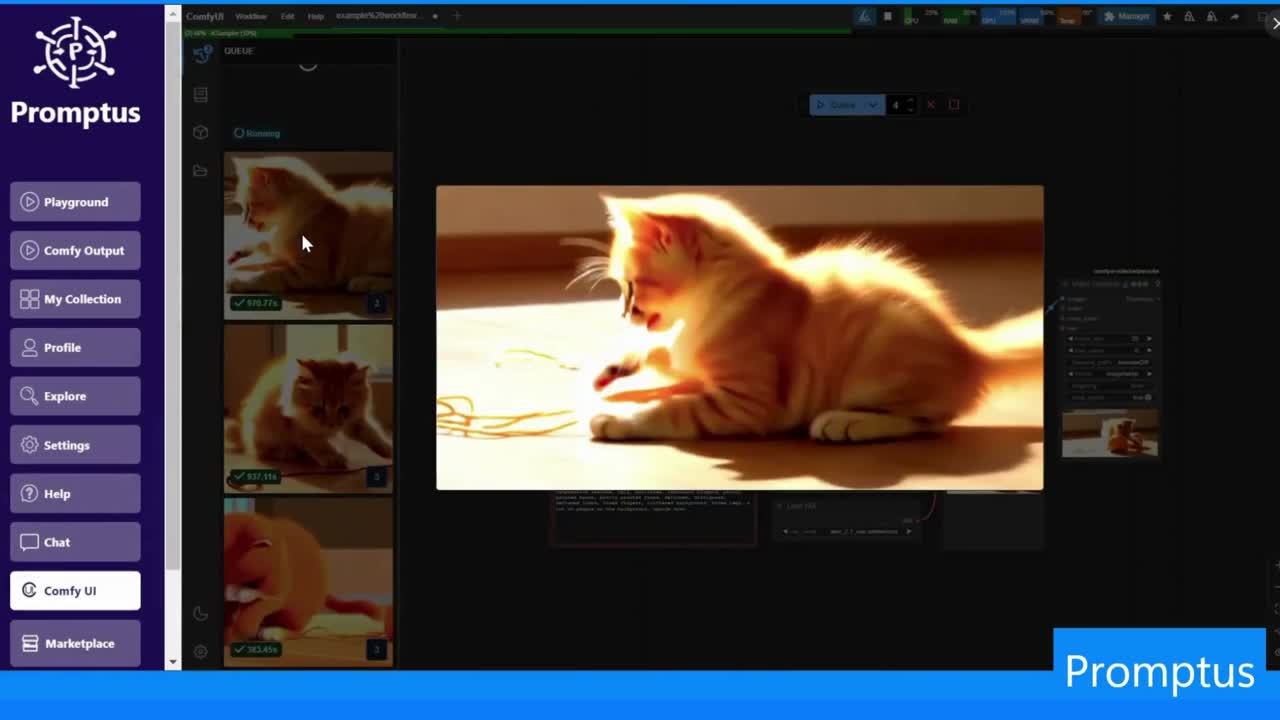1280x720 pixels.
Task: Open the Node Library sidebar icon
Action: (201, 94)
